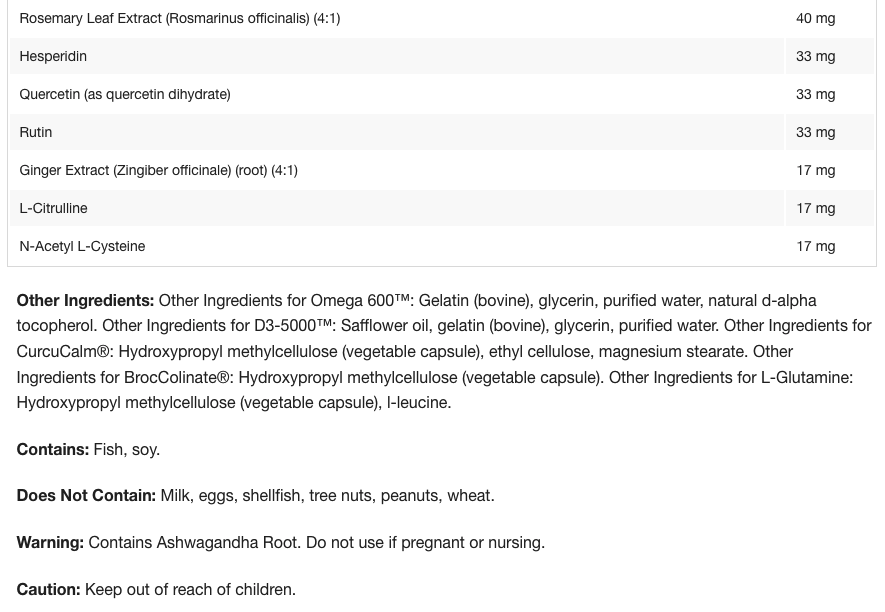Click the 33 mg amount beside Rutin
Image resolution: width=885 pixels, height=612 pixels.
815,132
